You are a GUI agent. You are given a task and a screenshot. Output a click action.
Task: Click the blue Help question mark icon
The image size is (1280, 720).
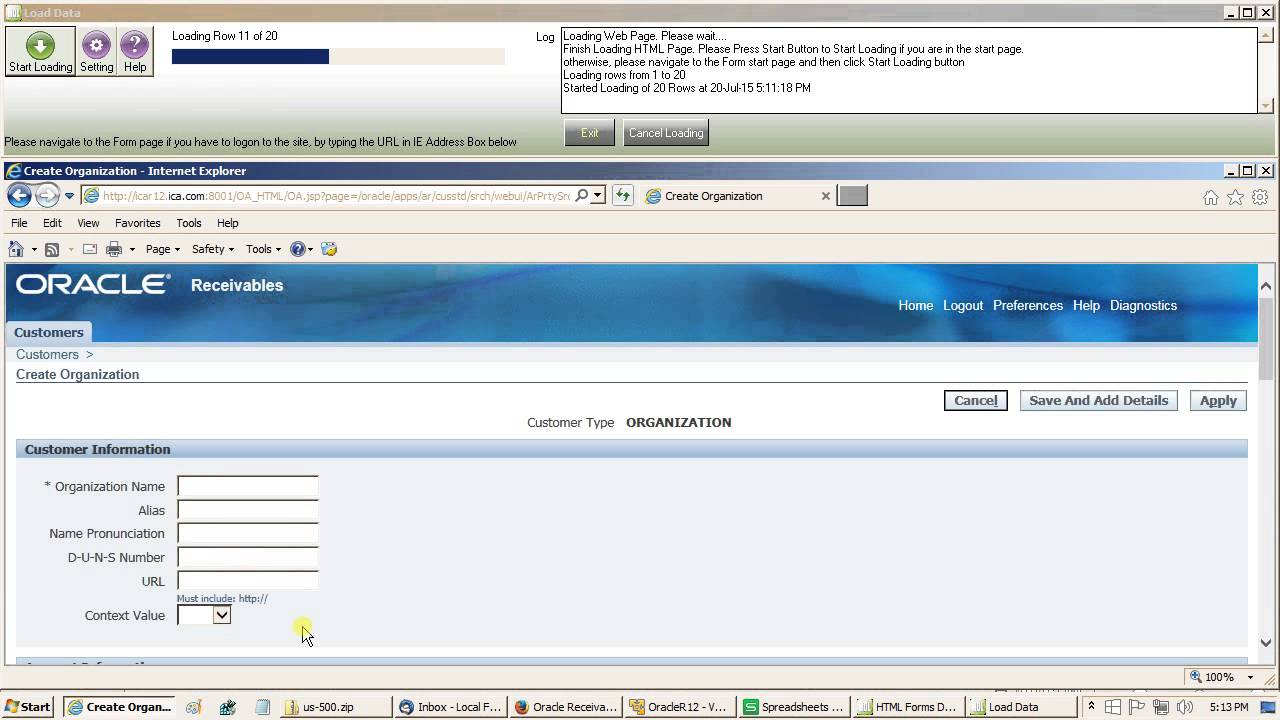(298, 249)
